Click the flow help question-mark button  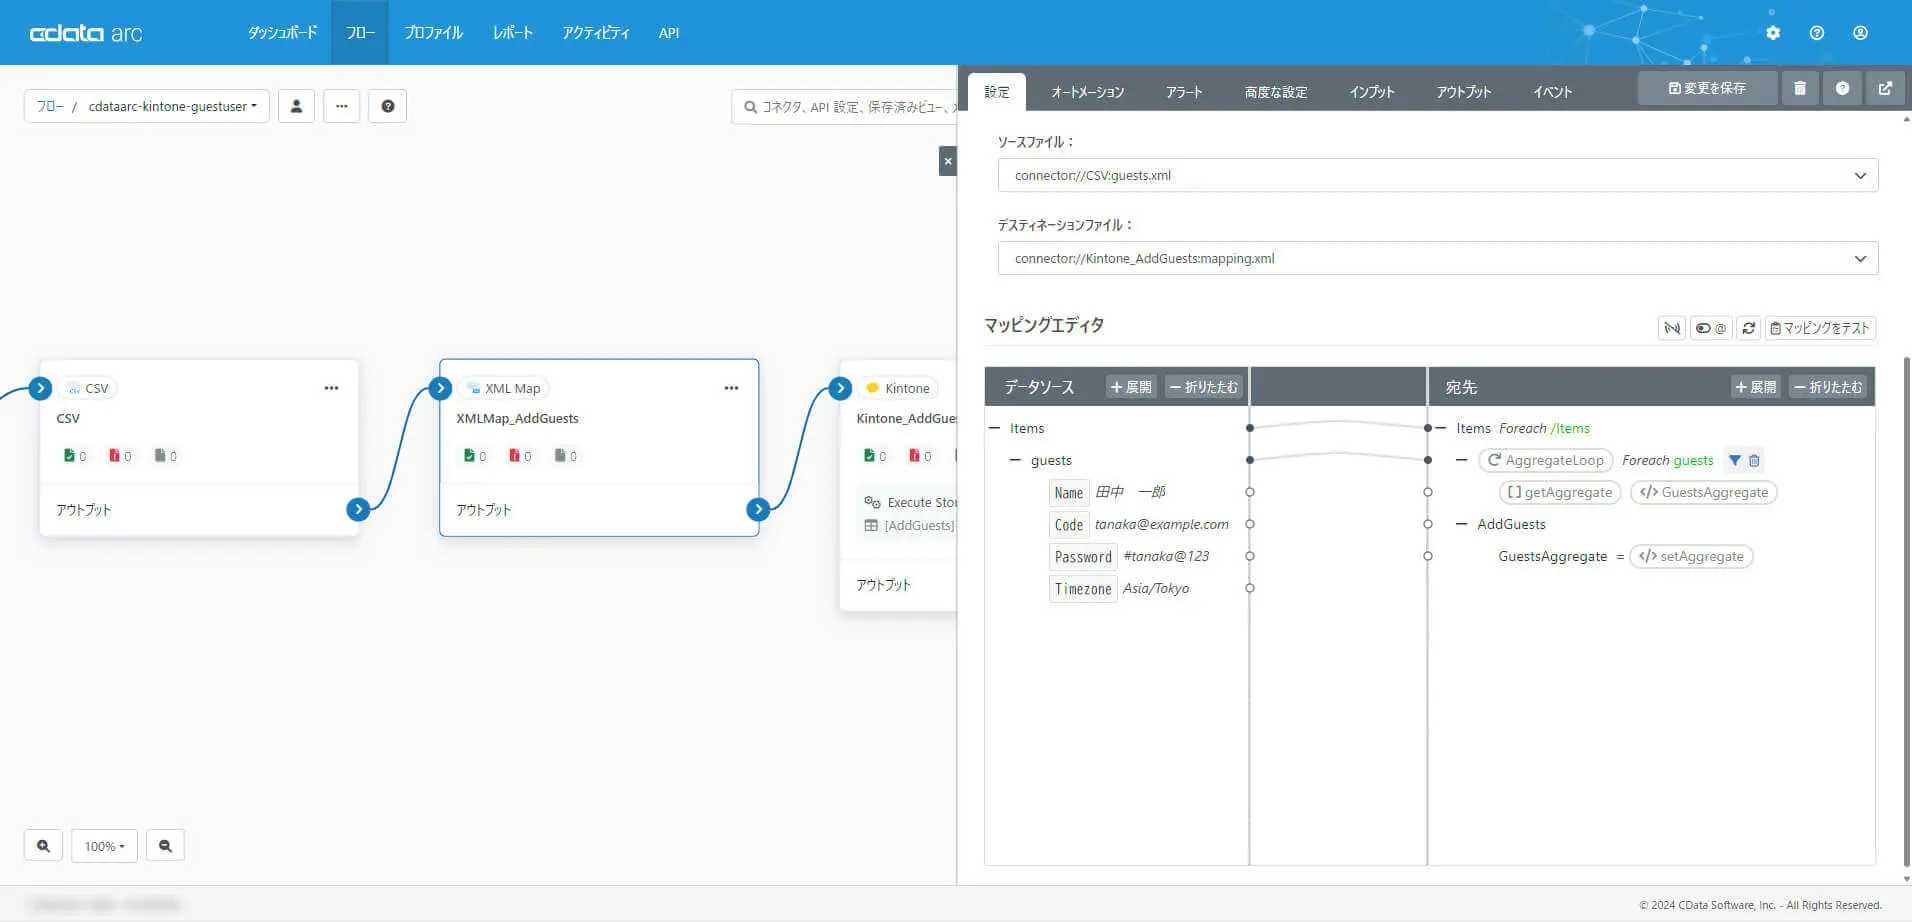coord(388,106)
